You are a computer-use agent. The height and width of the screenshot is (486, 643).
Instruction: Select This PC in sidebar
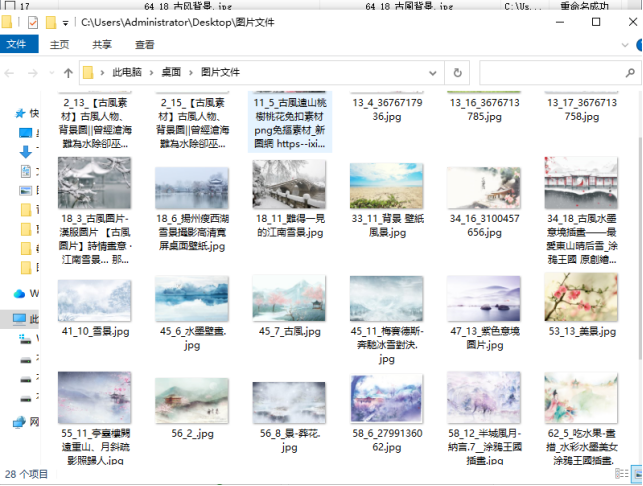(x=20, y=319)
